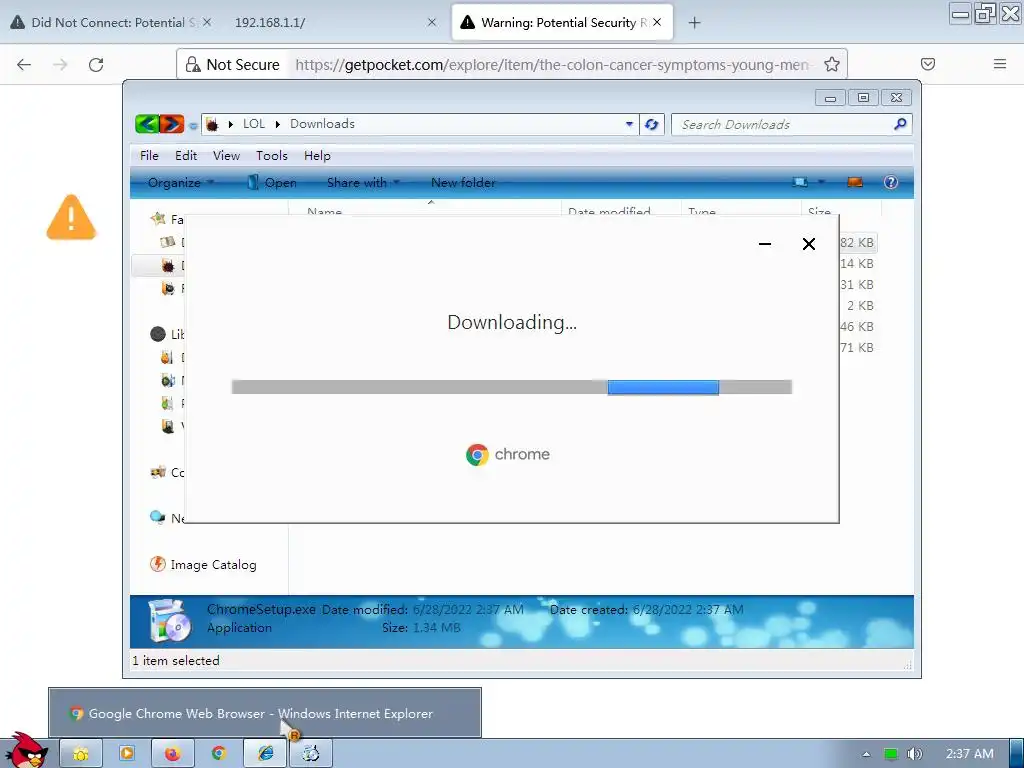This screenshot has height=768, width=1024.
Task: Click the Not Secure lock icon
Action: (x=193, y=64)
